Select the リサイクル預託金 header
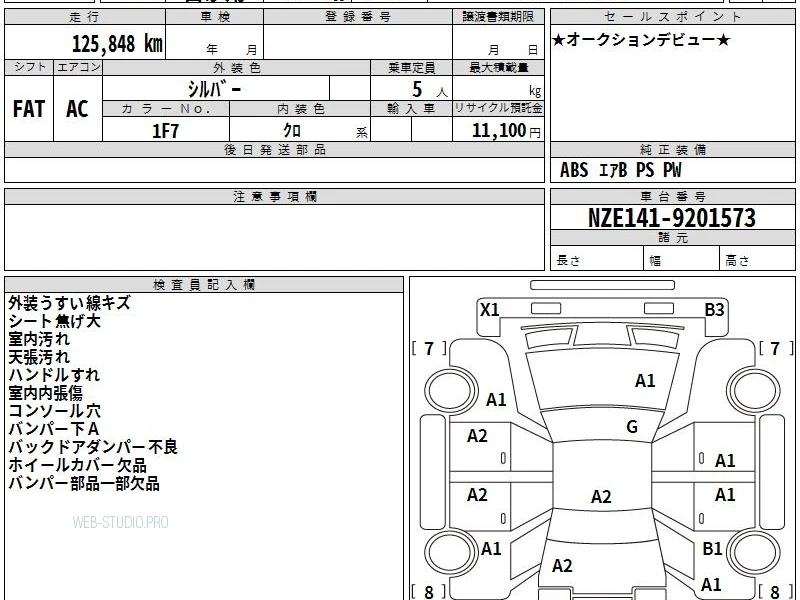 coord(498,108)
